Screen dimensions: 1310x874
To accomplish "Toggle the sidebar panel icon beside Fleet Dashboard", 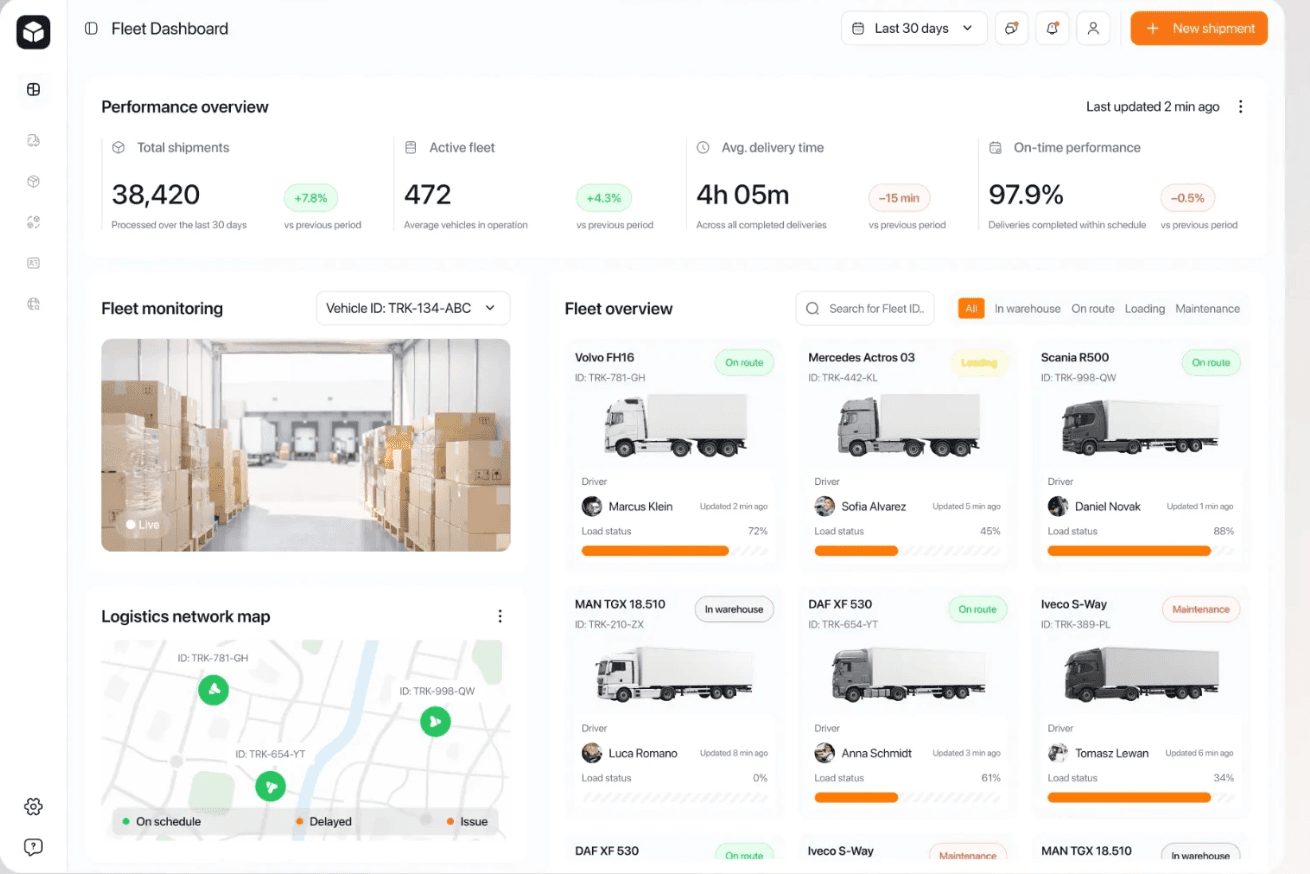I will tap(91, 29).
